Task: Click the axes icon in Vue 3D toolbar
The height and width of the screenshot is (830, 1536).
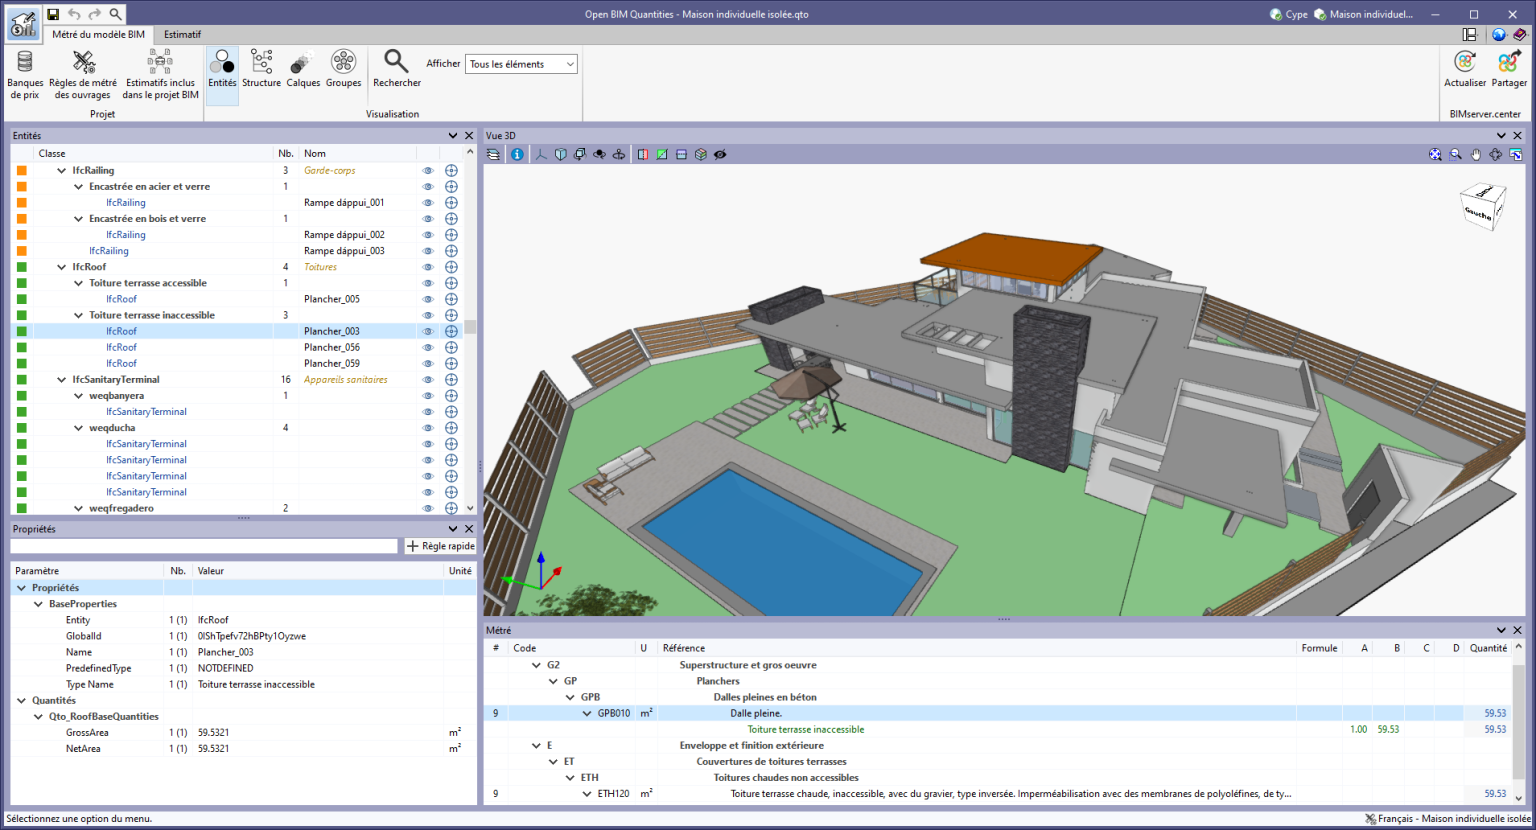Action: tap(541, 154)
